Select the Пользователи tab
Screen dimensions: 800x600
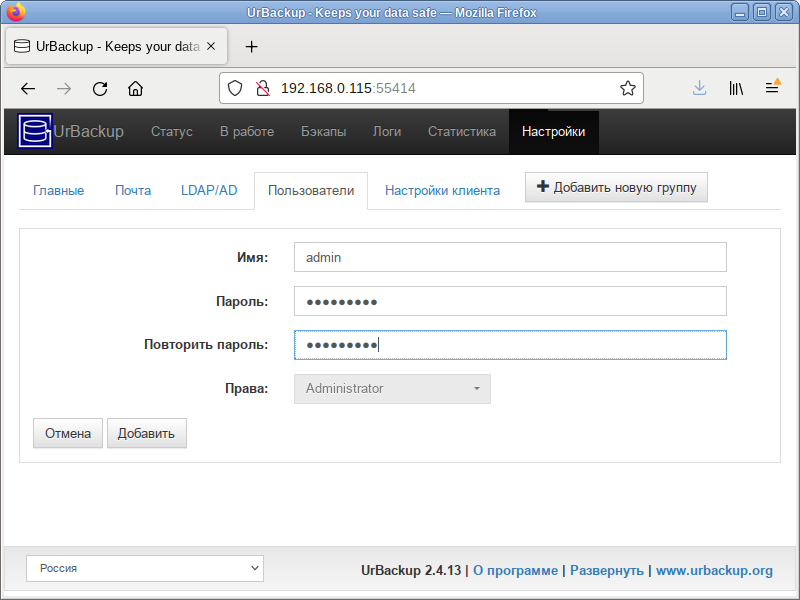click(x=311, y=190)
